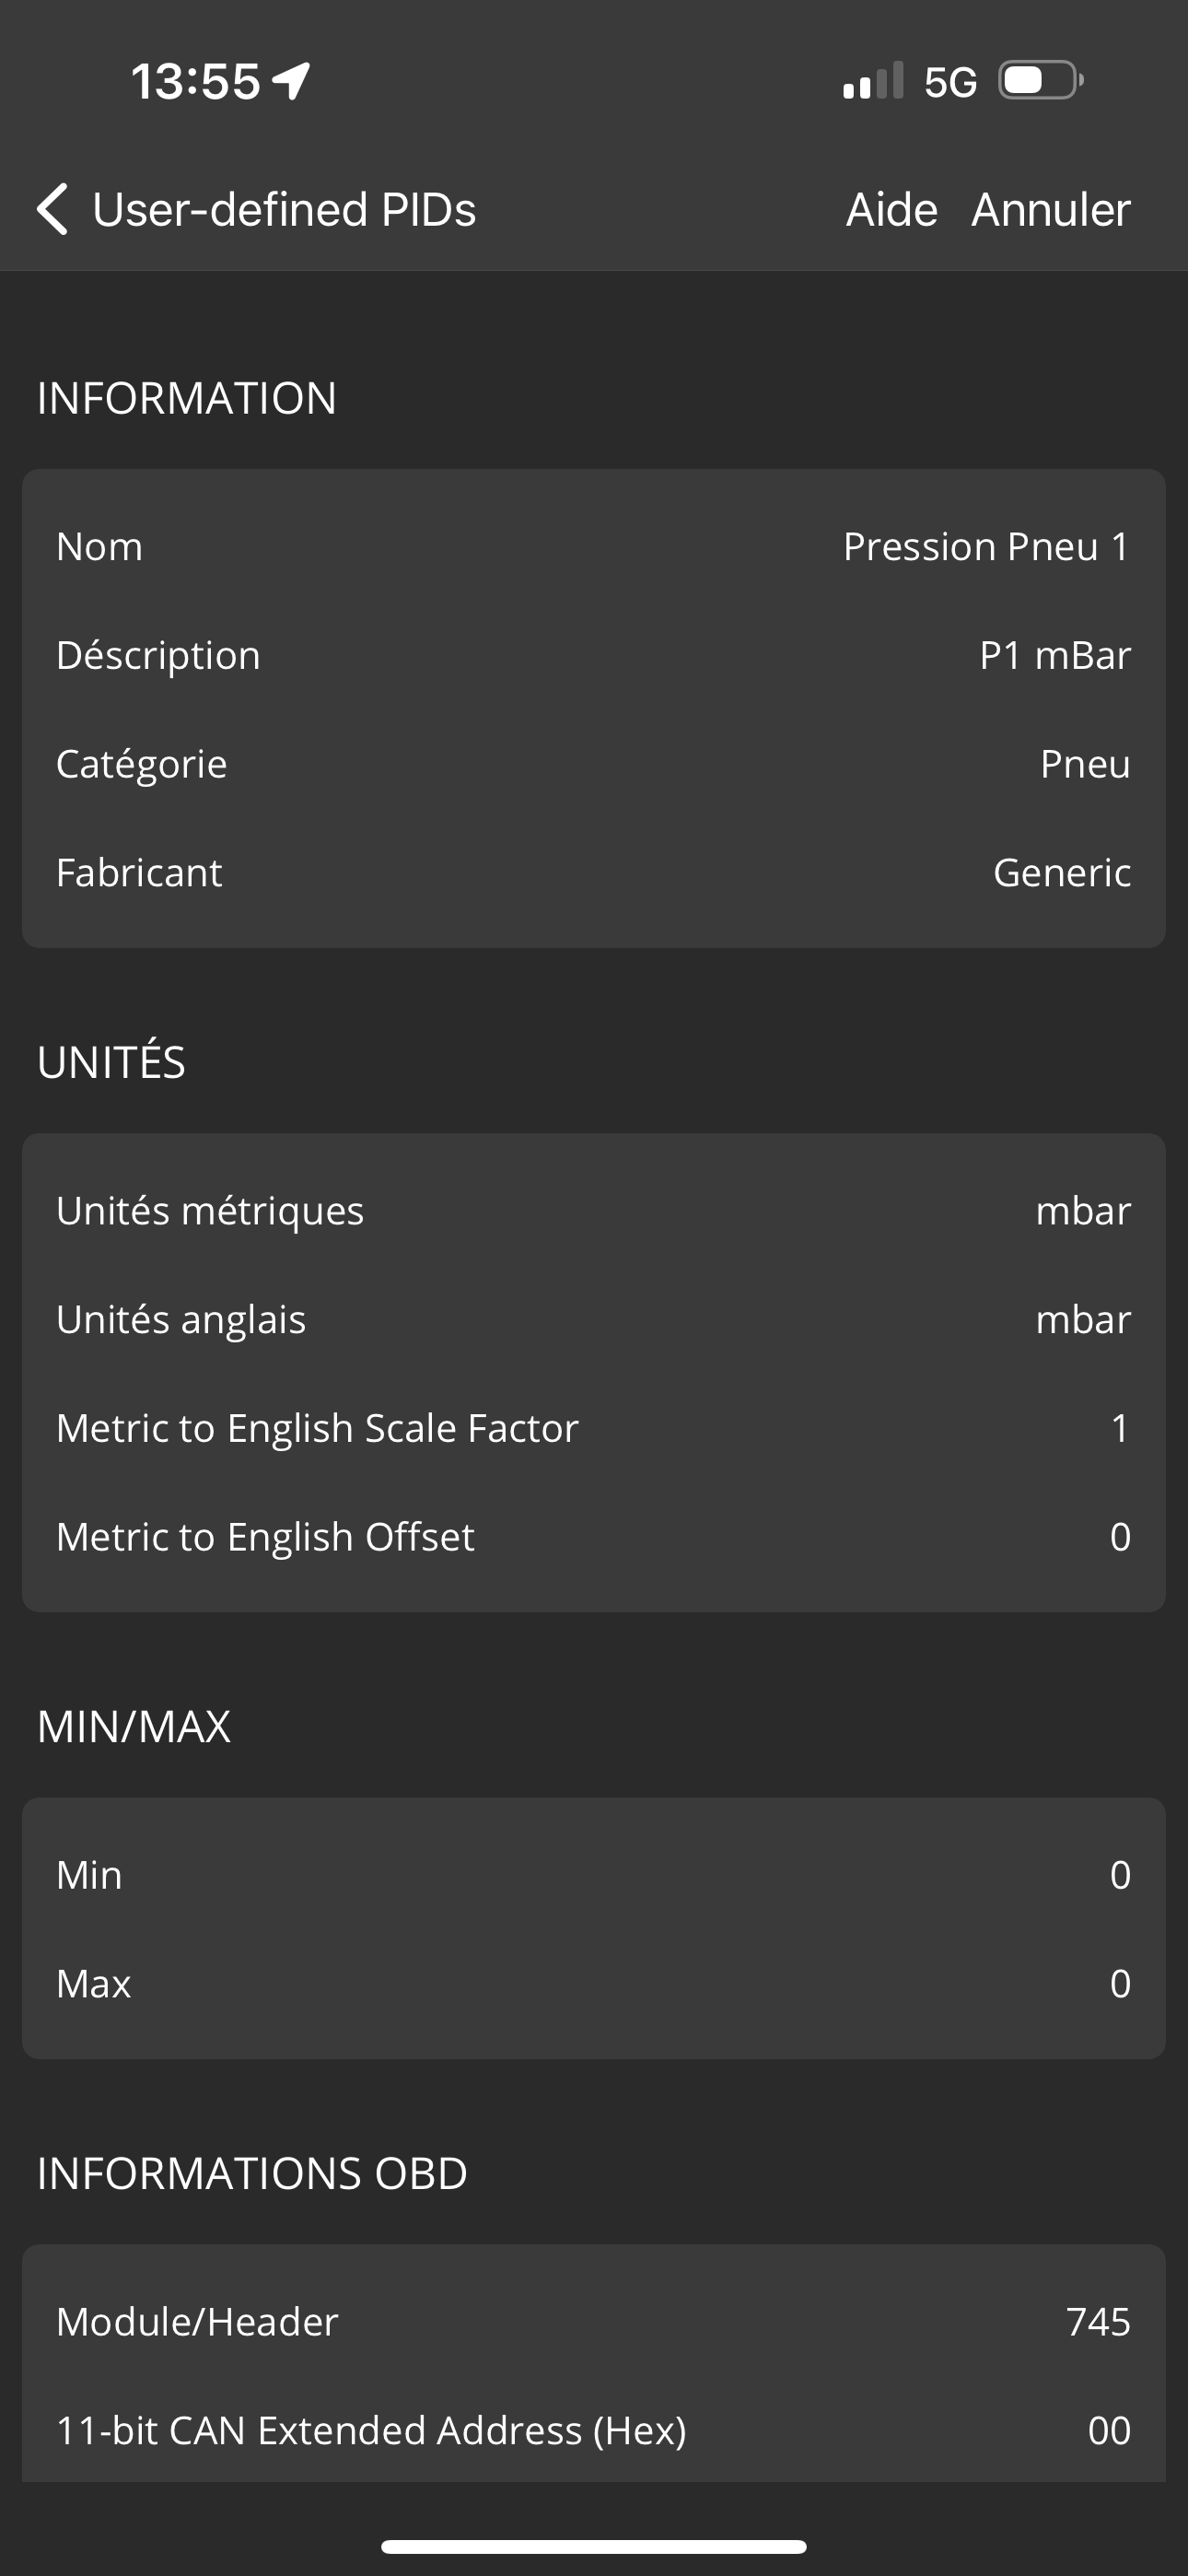Edit the Metric to English Scale Factor
Image resolution: width=1188 pixels, height=2576 pixels.
pyautogui.click(x=1118, y=1428)
